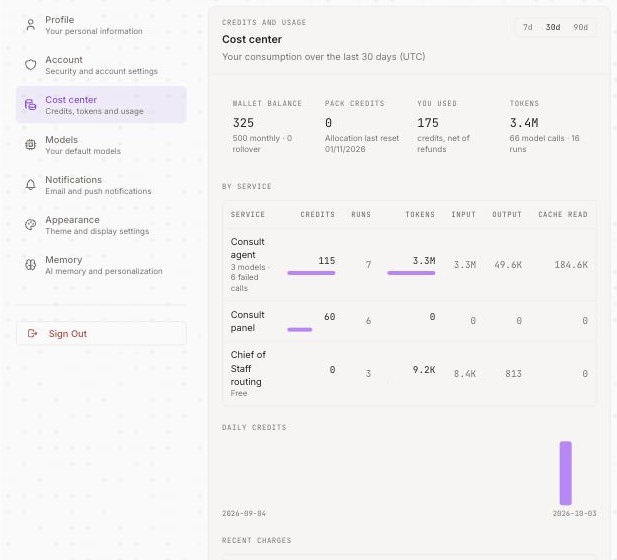The height and width of the screenshot is (560, 617).
Task: Select the Chief of Staff routing row
Action: pos(409,373)
